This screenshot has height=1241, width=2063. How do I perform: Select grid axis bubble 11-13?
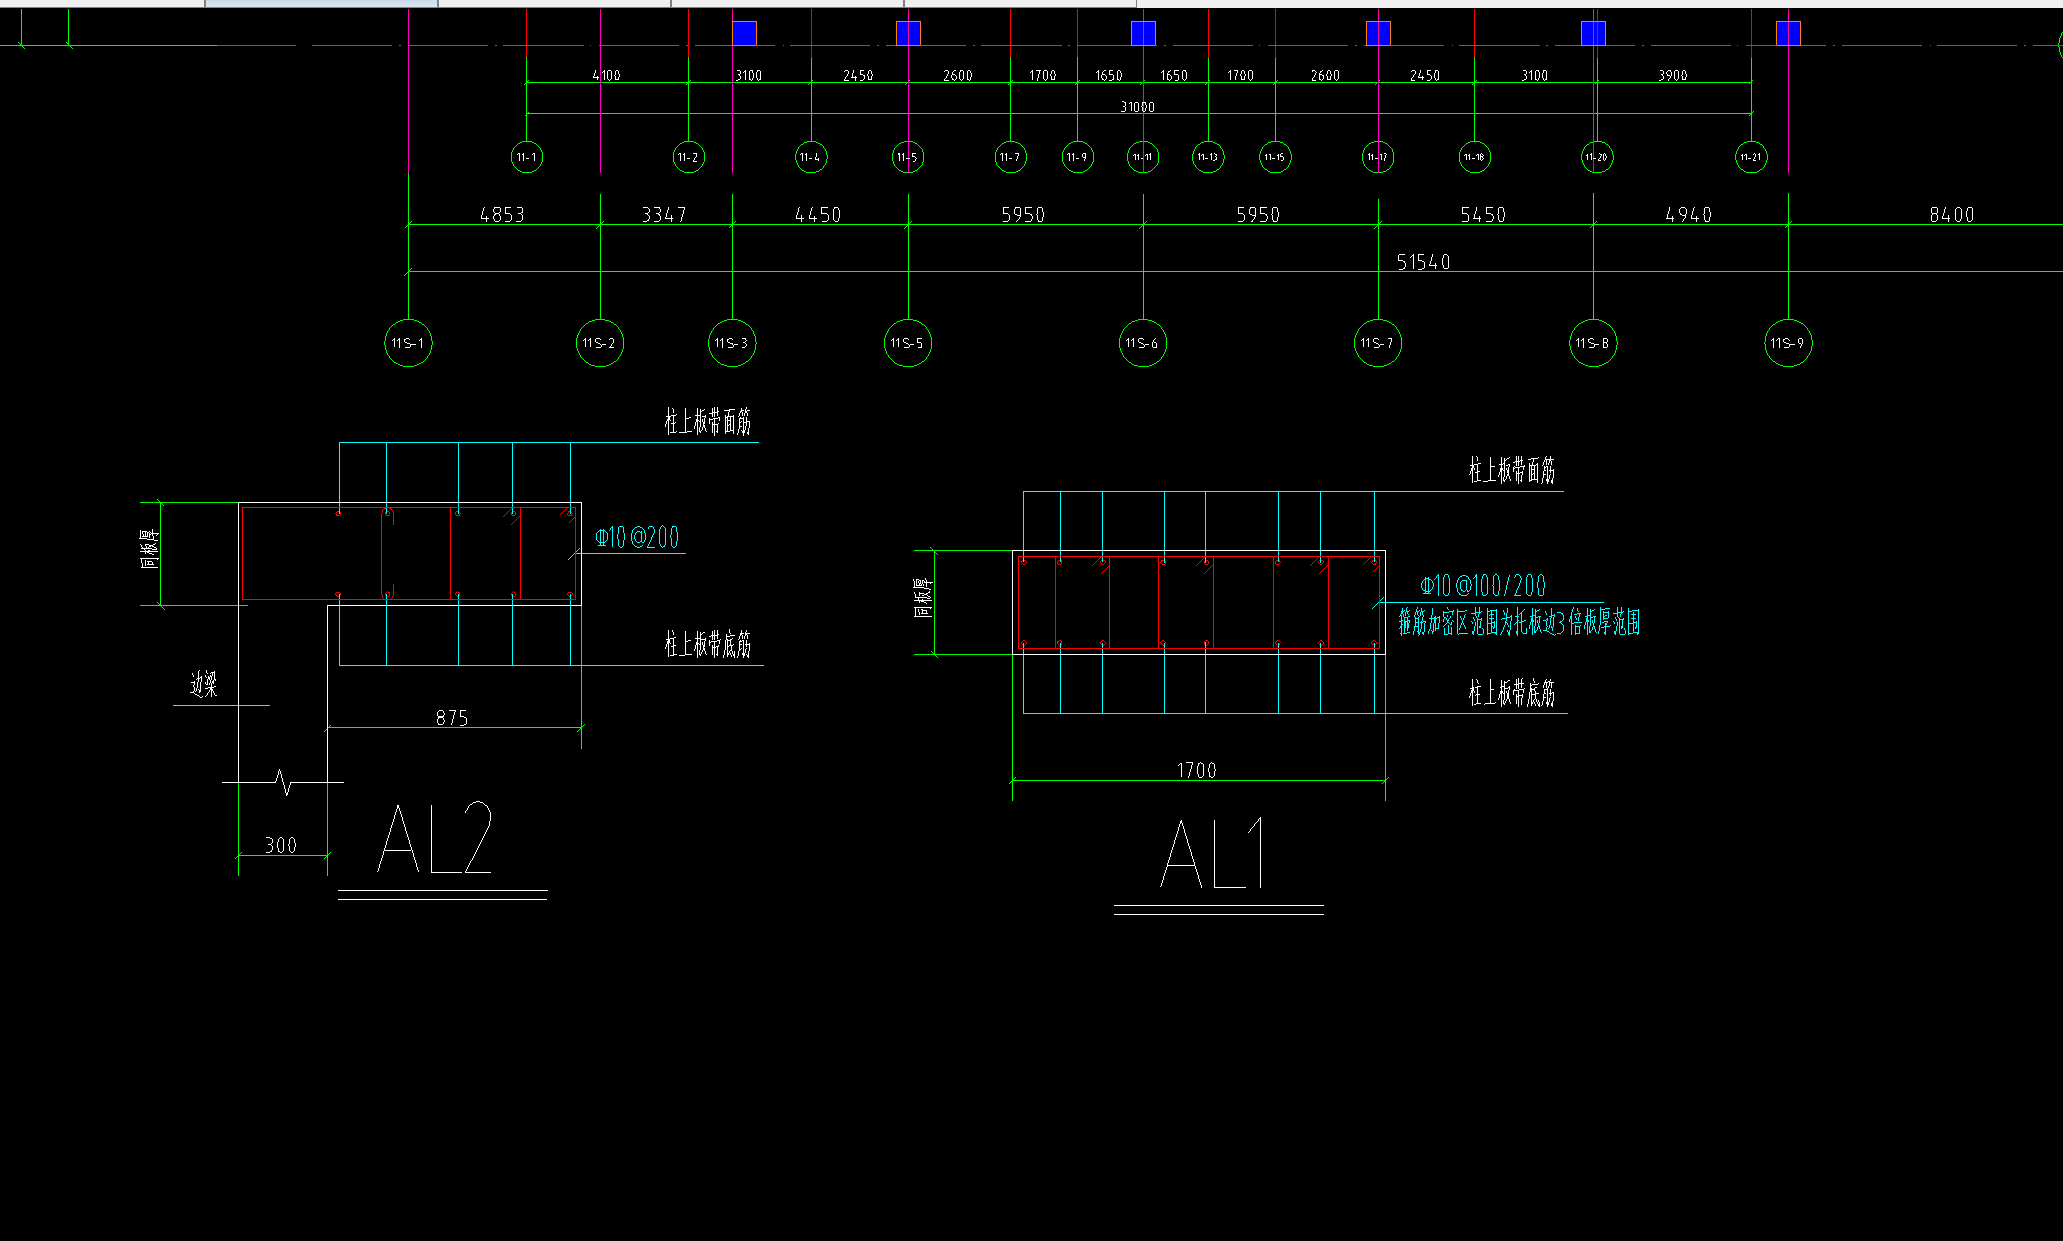coord(1208,157)
